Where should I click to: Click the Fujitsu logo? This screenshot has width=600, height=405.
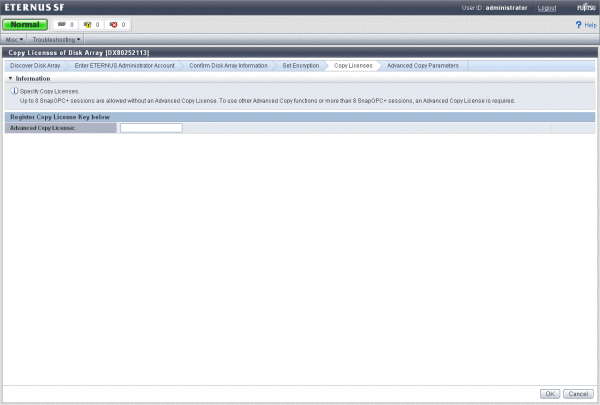pos(586,7)
